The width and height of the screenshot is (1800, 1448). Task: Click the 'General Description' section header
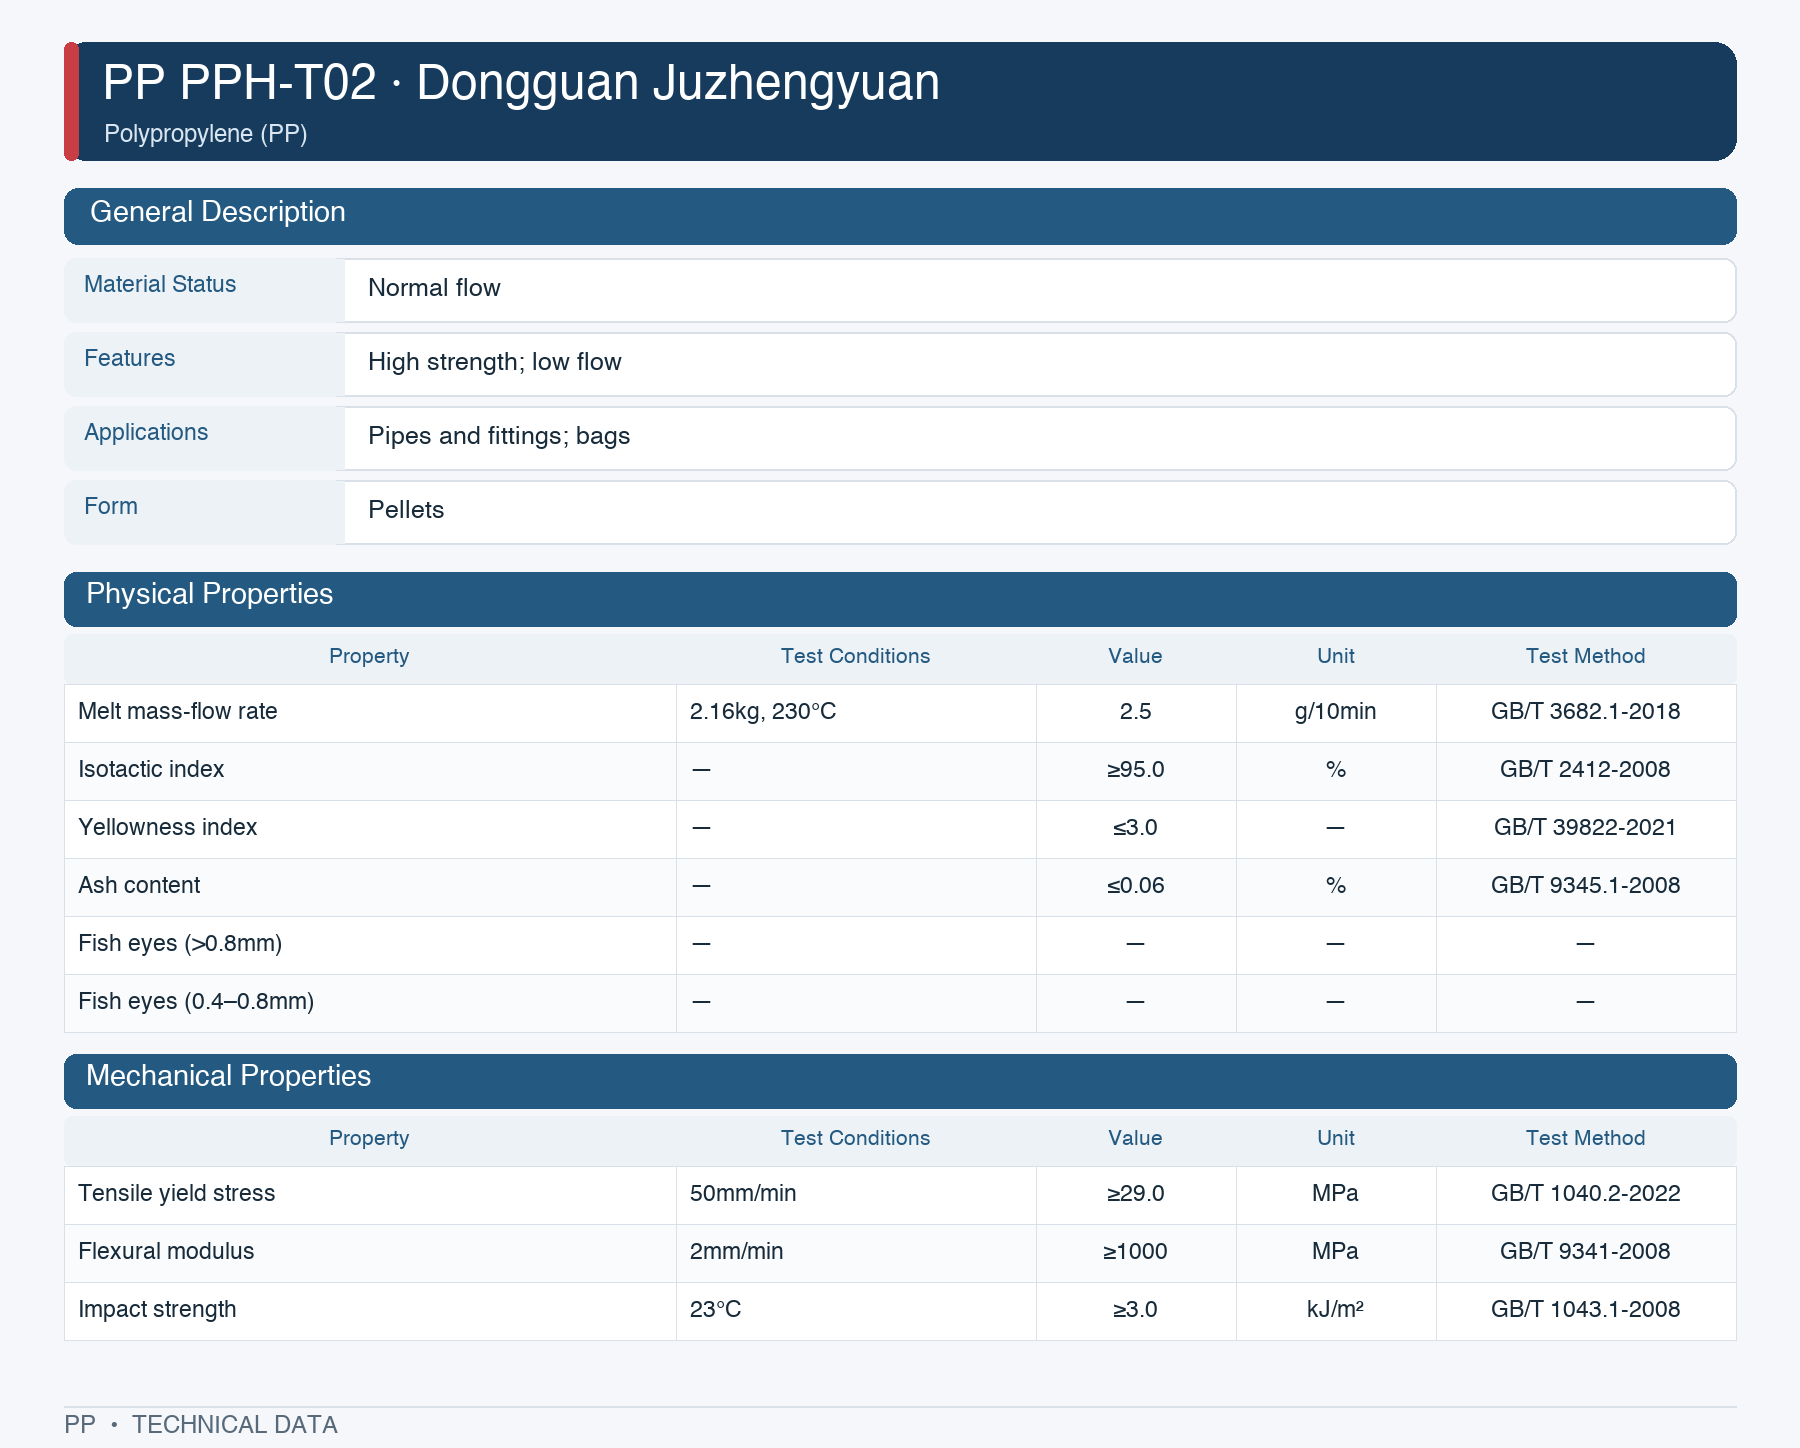[x=900, y=216]
